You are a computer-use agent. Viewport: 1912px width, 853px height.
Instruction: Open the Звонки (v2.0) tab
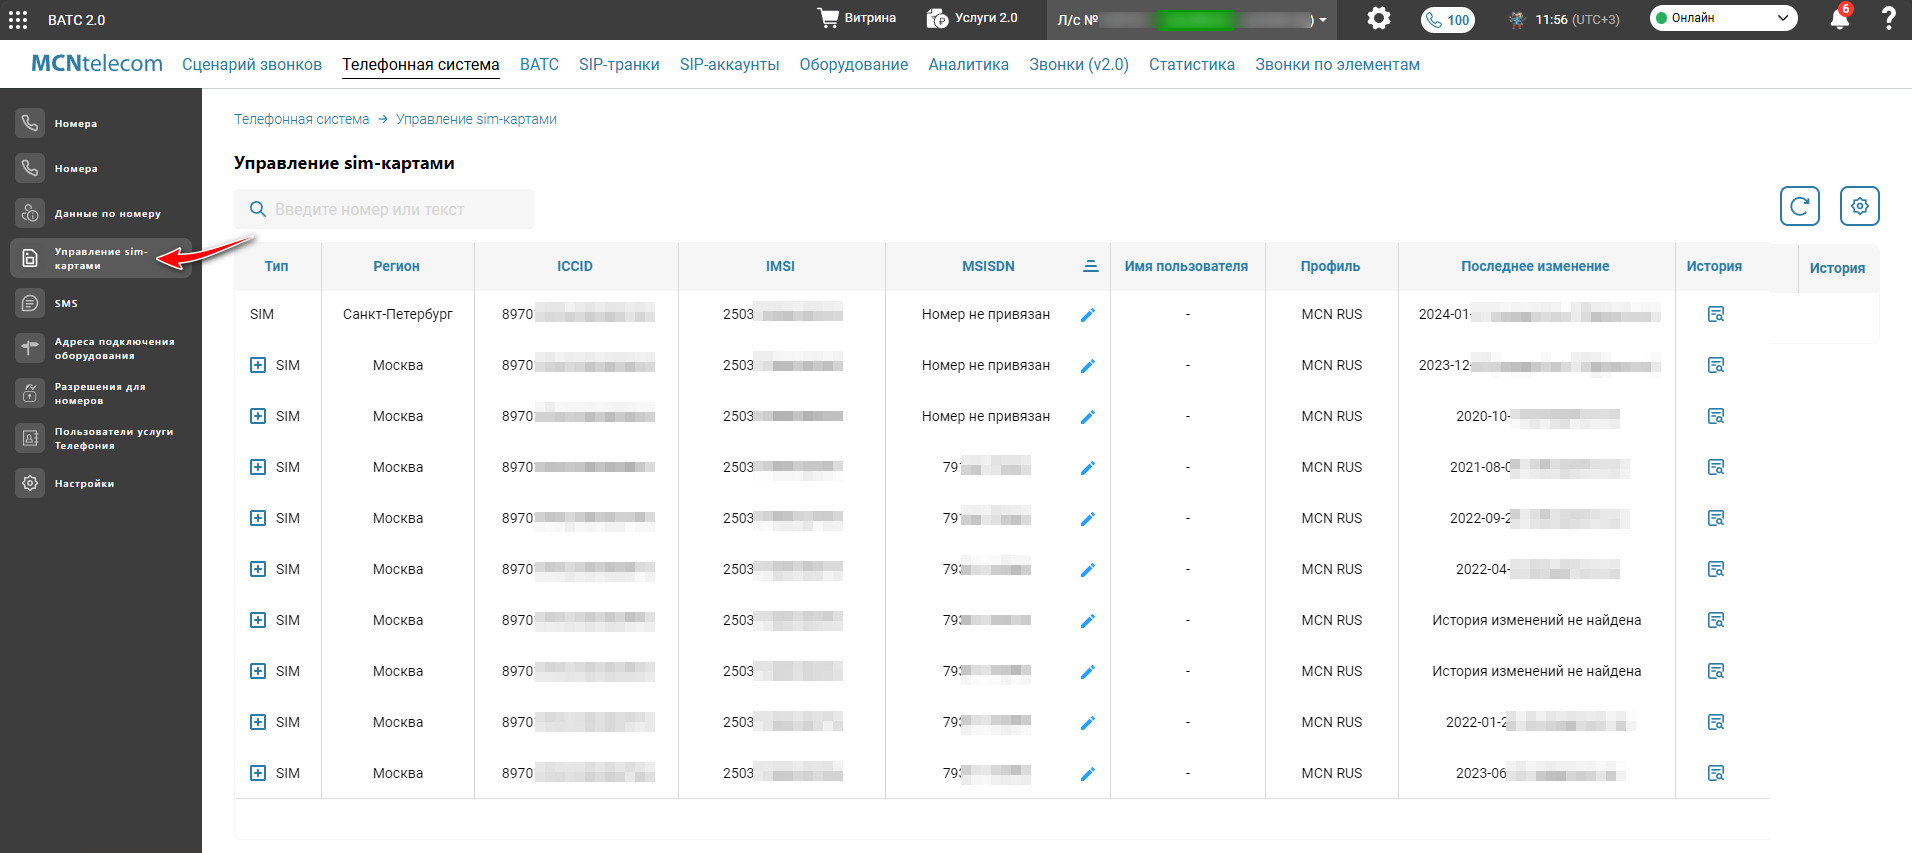tap(1079, 64)
